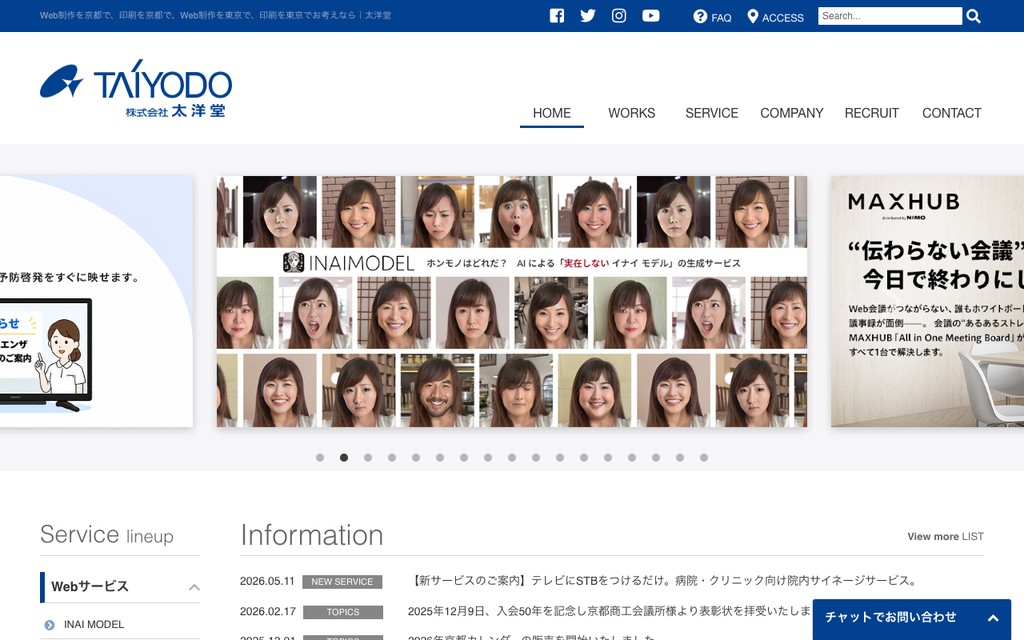Select the fifth carousel dot
Viewport: 1024px width, 640px height.
click(x=416, y=458)
